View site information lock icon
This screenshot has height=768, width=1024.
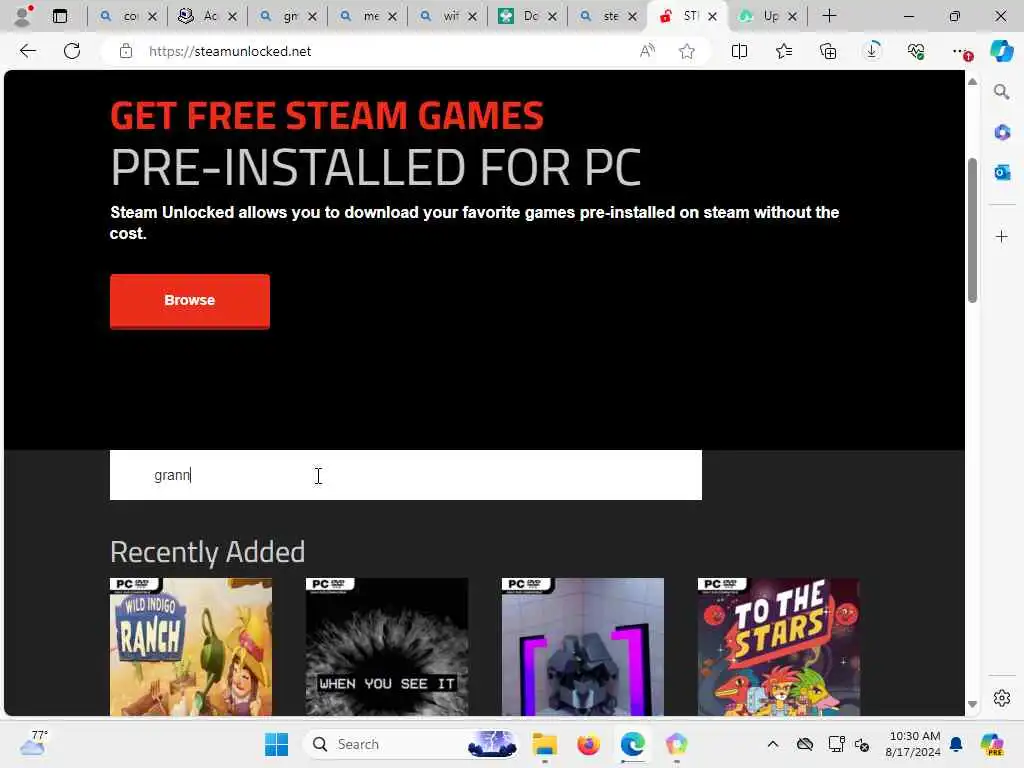point(126,51)
